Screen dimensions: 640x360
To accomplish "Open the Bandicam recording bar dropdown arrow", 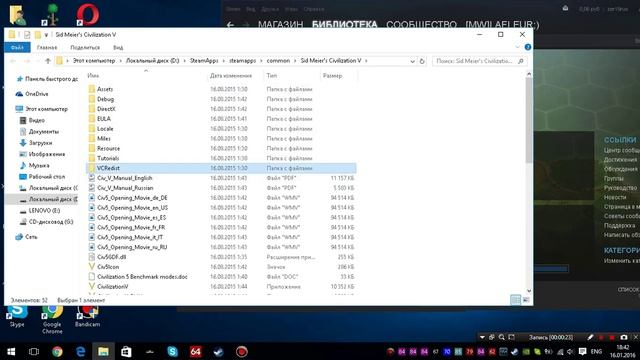I will 482,337.
